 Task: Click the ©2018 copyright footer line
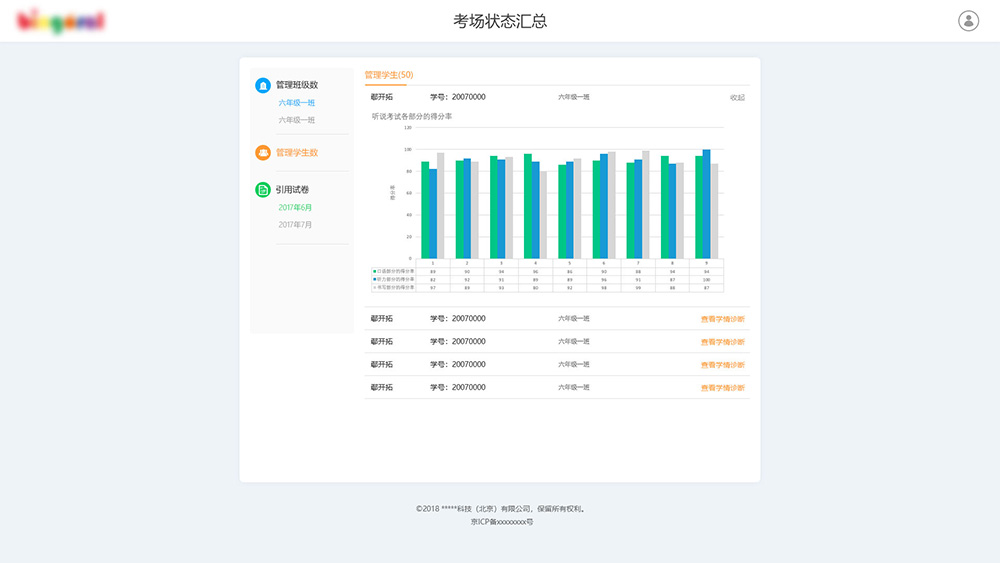500,509
